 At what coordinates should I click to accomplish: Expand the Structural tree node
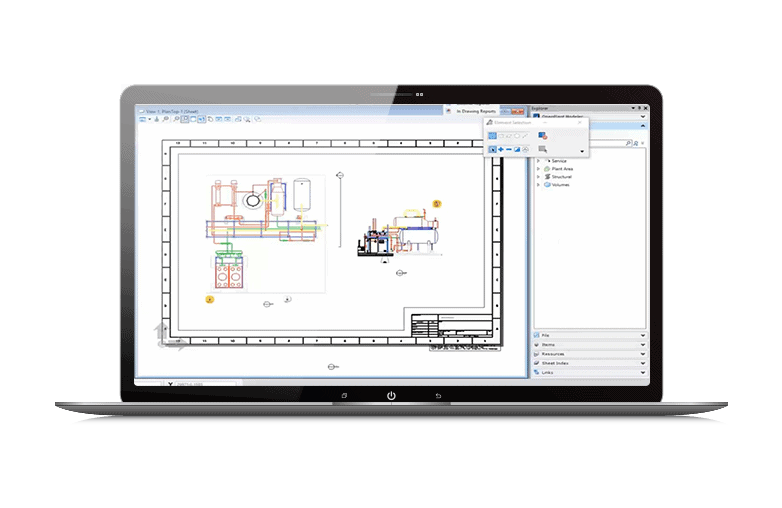pos(538,177)
